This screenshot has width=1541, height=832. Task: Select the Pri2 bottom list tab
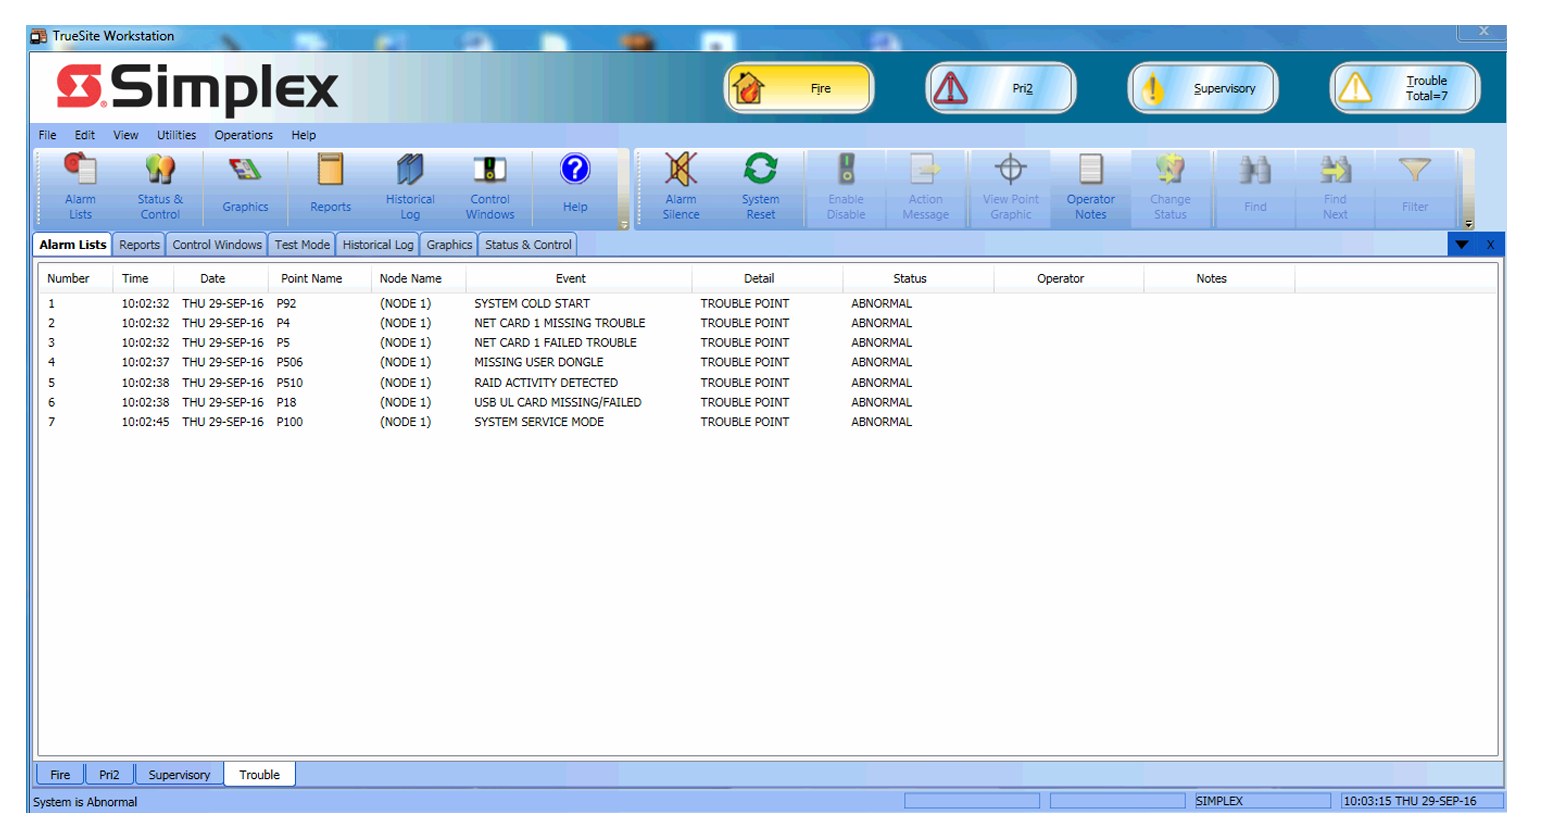click(109, 774)
